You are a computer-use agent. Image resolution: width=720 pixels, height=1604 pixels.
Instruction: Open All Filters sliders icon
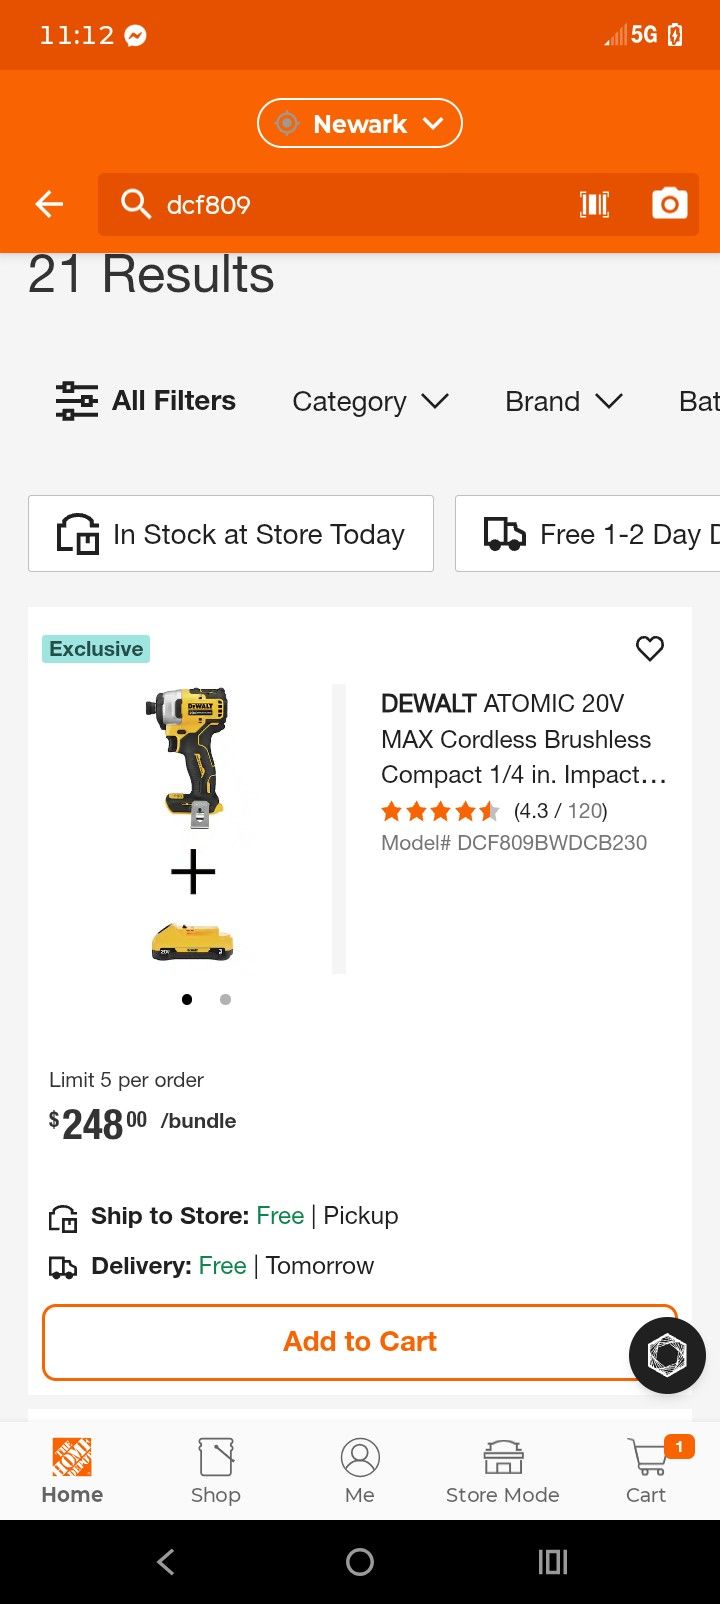coord(77,401)
